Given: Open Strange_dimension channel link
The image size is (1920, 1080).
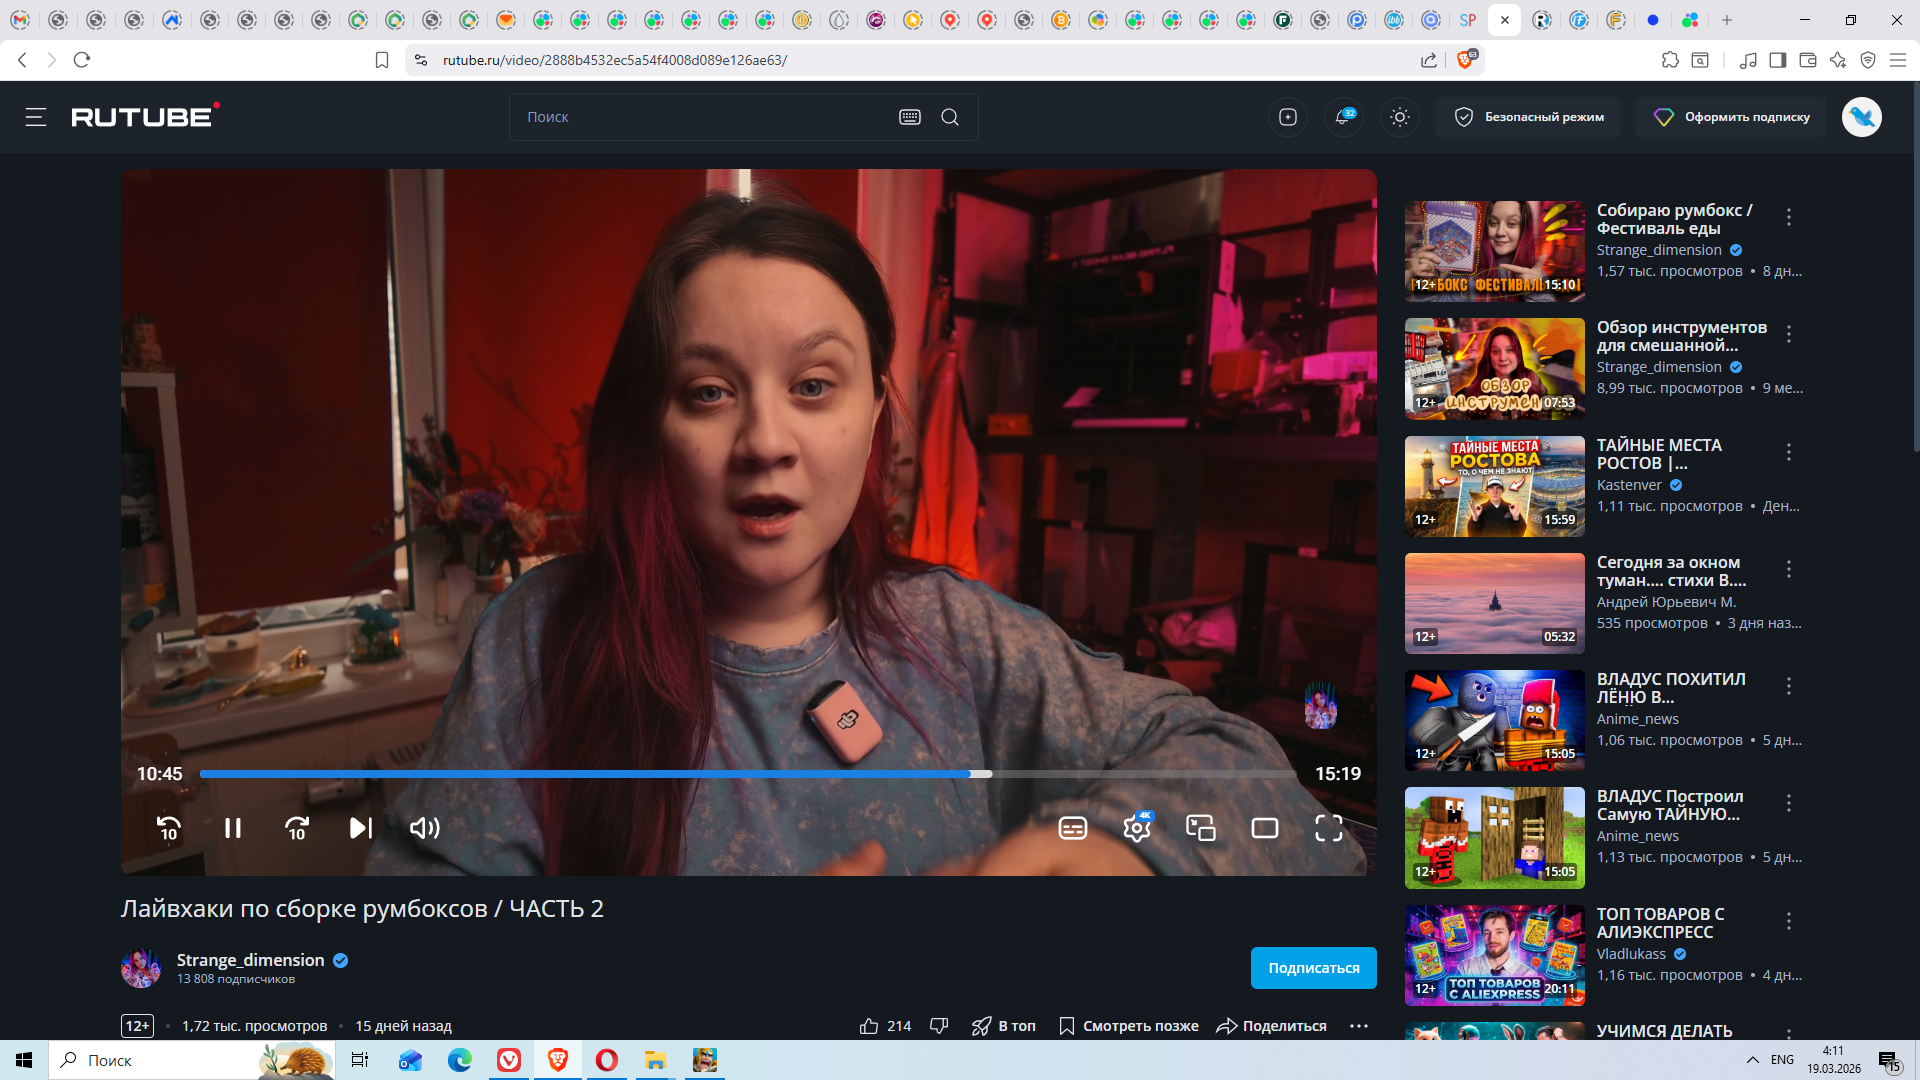Looking at the screenshot, I should click(250, 960).
